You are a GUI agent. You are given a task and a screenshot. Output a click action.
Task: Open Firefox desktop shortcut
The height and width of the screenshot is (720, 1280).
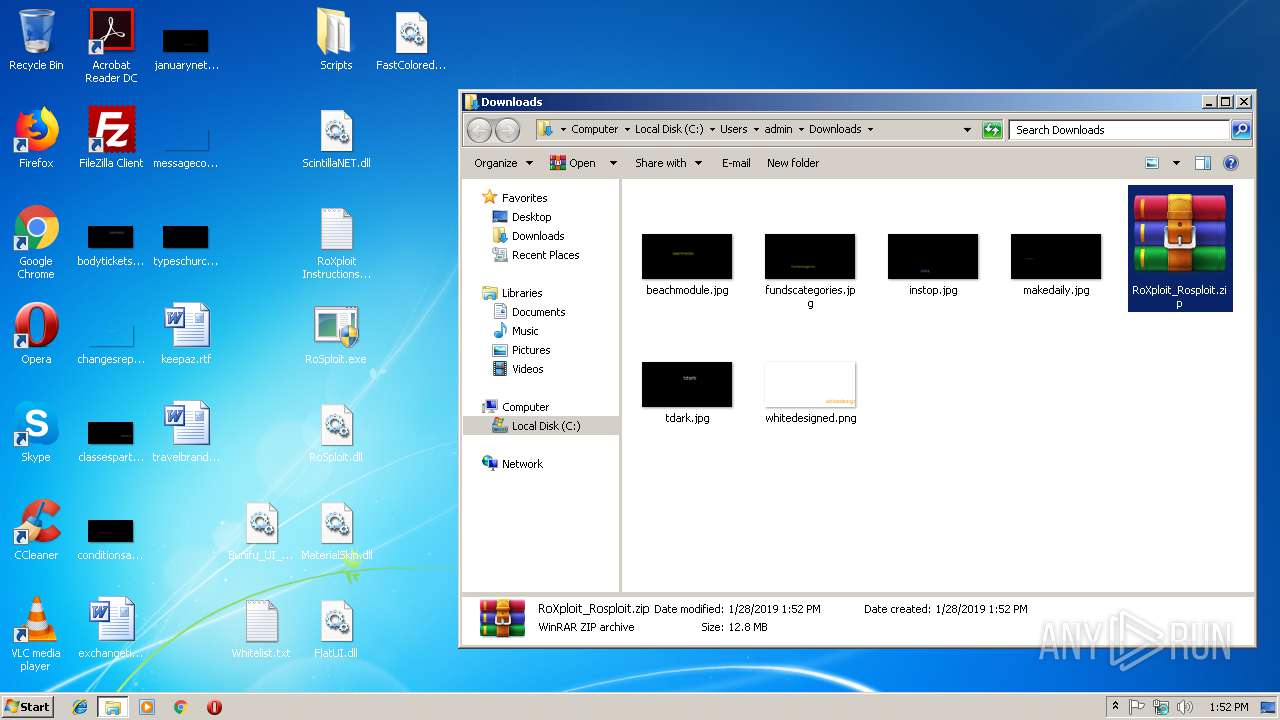(x=36, y=138)
